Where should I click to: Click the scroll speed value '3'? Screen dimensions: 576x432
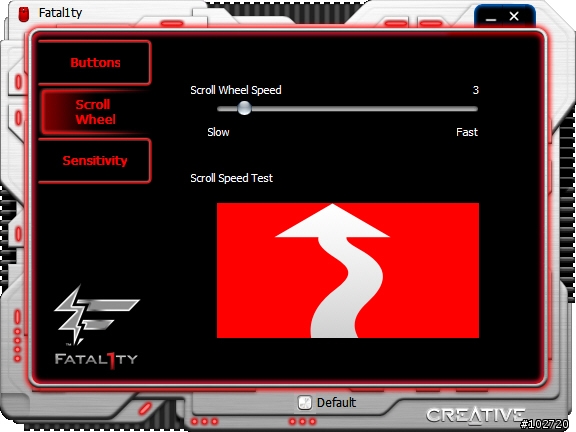click(x=476, y=90)
